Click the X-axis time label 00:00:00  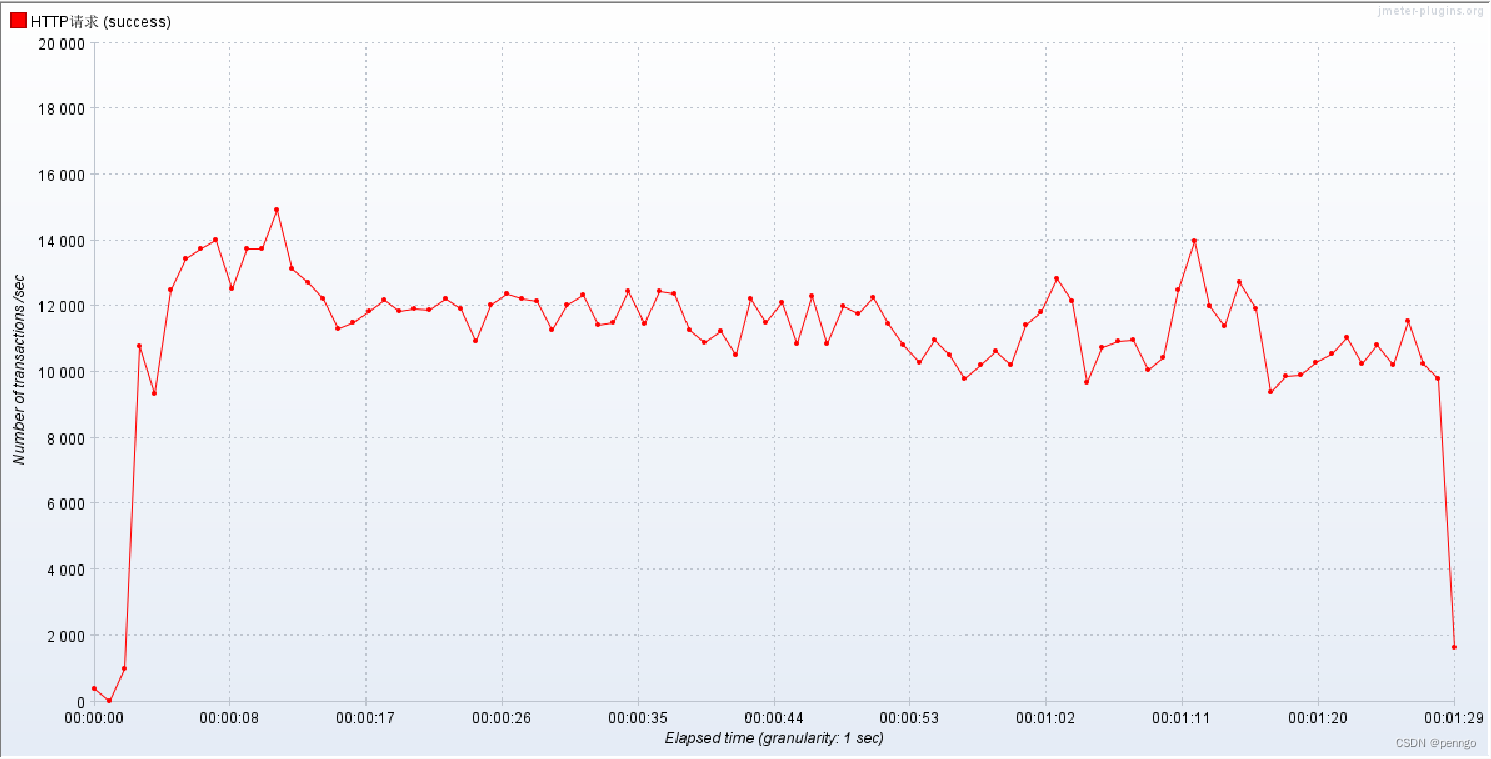[x=94, y=717]
